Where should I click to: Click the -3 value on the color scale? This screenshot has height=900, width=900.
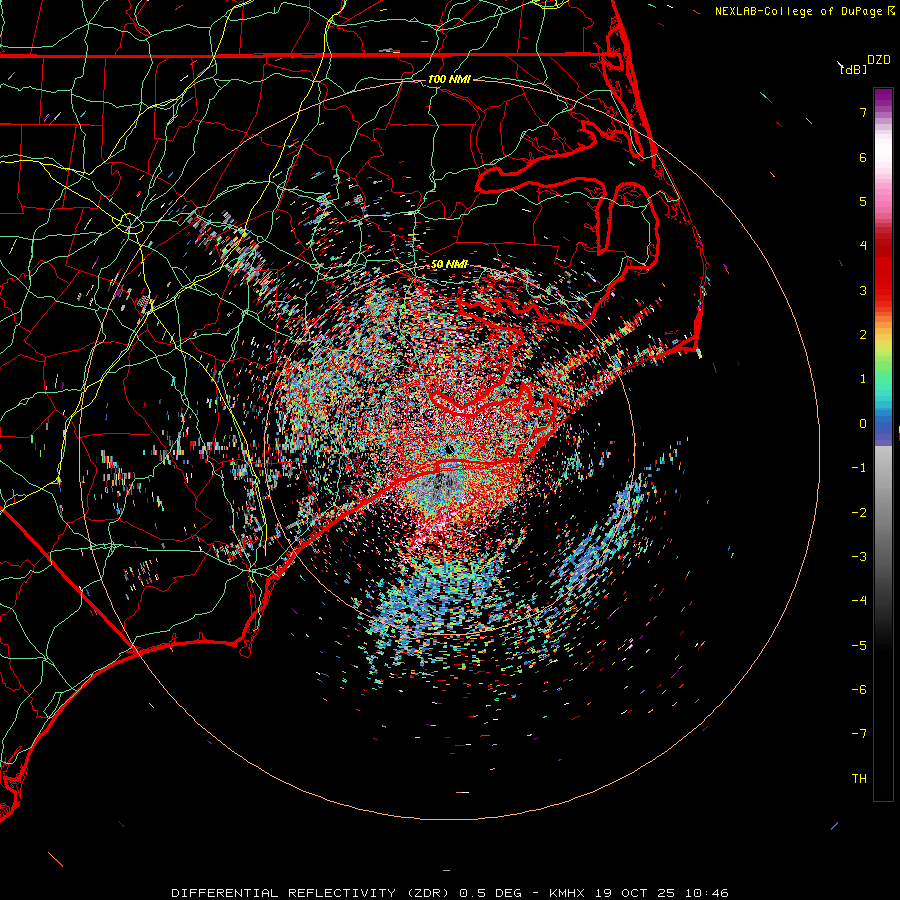tap(859, 557)
